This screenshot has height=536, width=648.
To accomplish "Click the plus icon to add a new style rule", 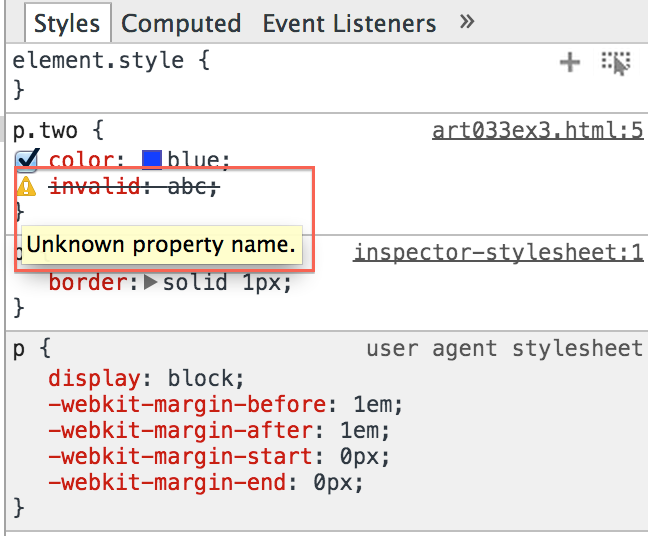I will [x=570, y=62].
